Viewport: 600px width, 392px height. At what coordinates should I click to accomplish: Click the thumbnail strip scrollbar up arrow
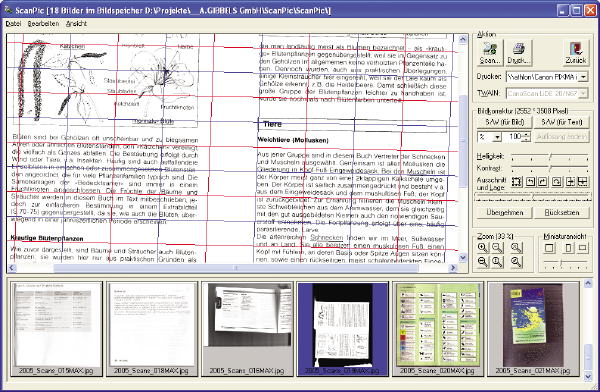click(588, 284)
